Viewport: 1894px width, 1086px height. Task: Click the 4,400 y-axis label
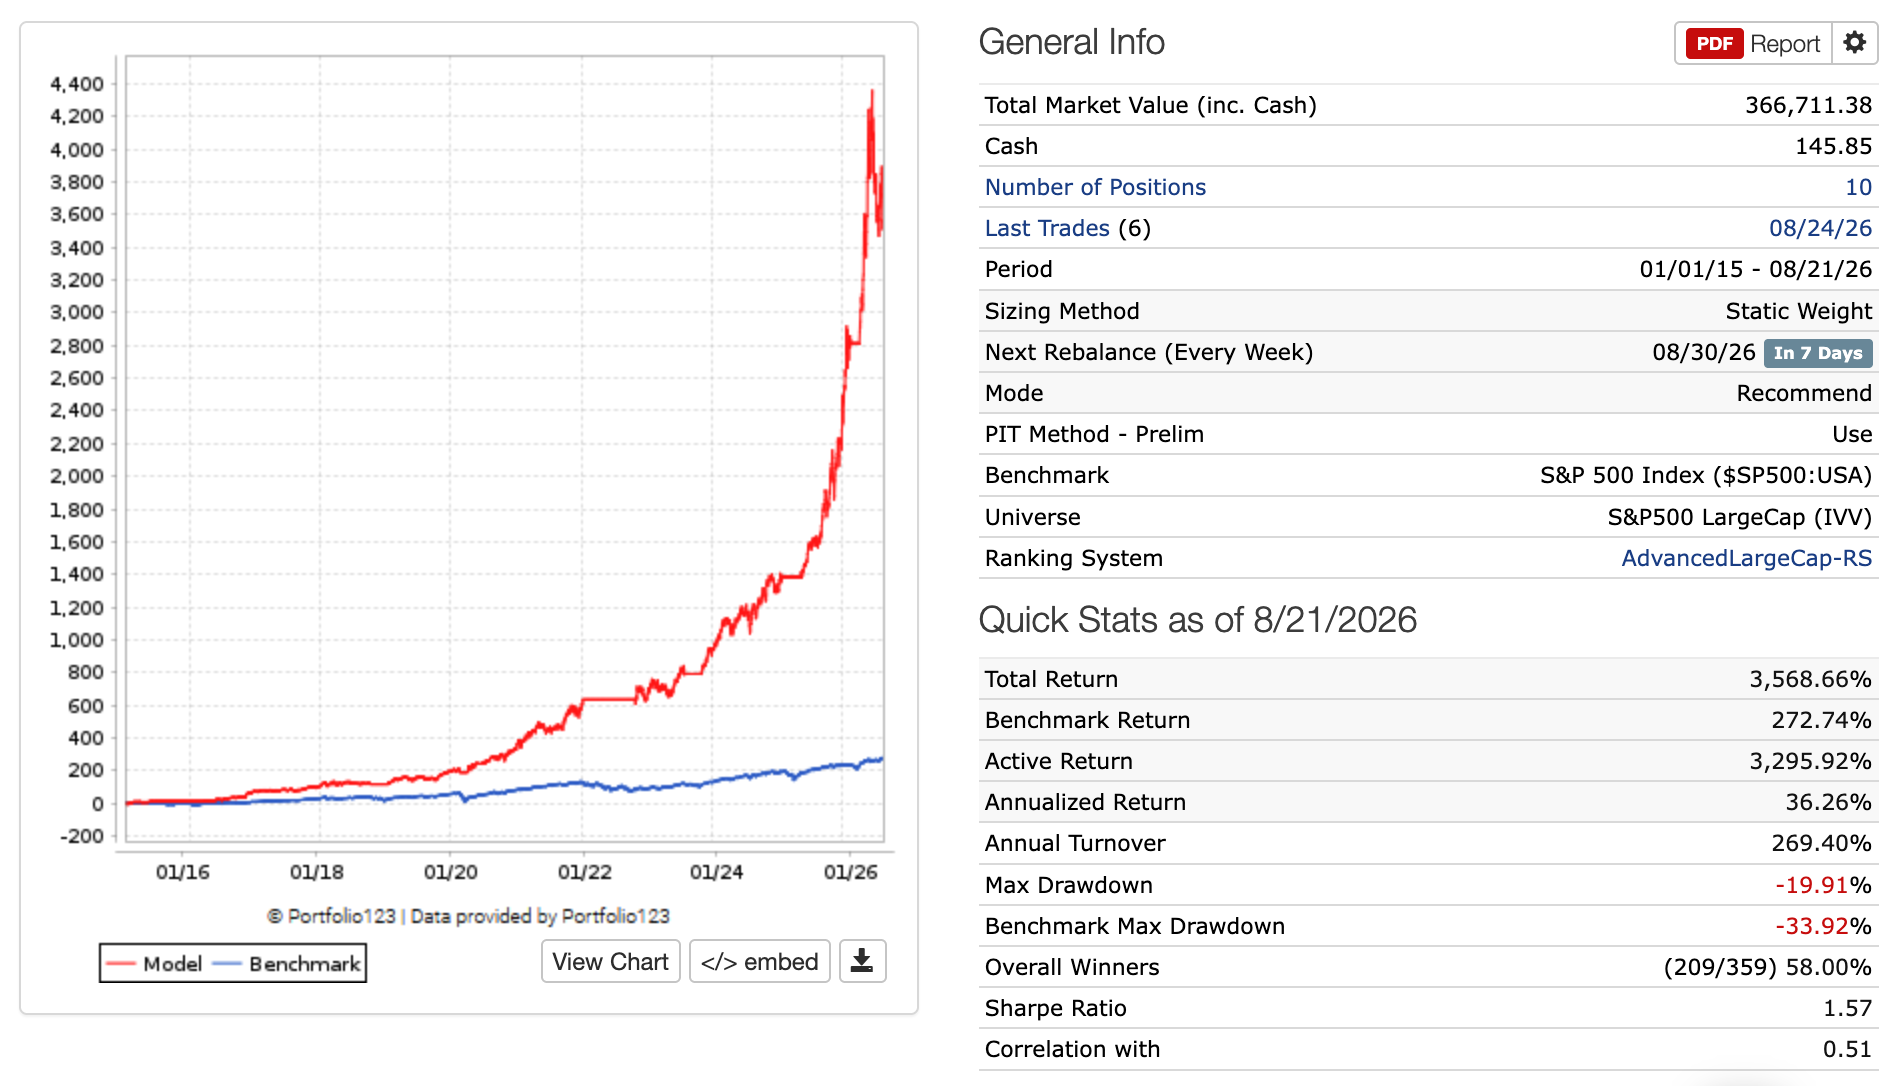[77, 84]
